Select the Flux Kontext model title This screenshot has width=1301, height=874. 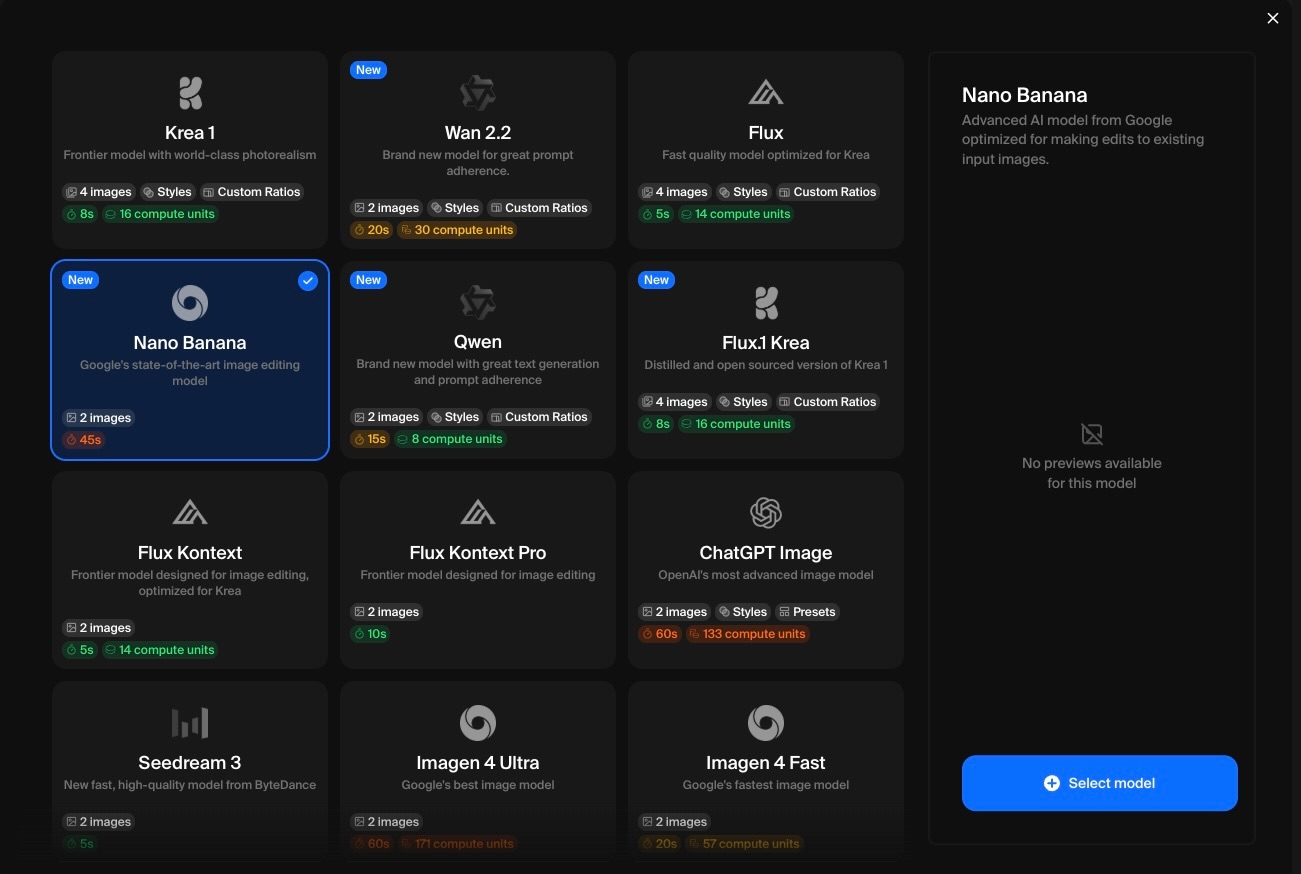click(190, 553)
